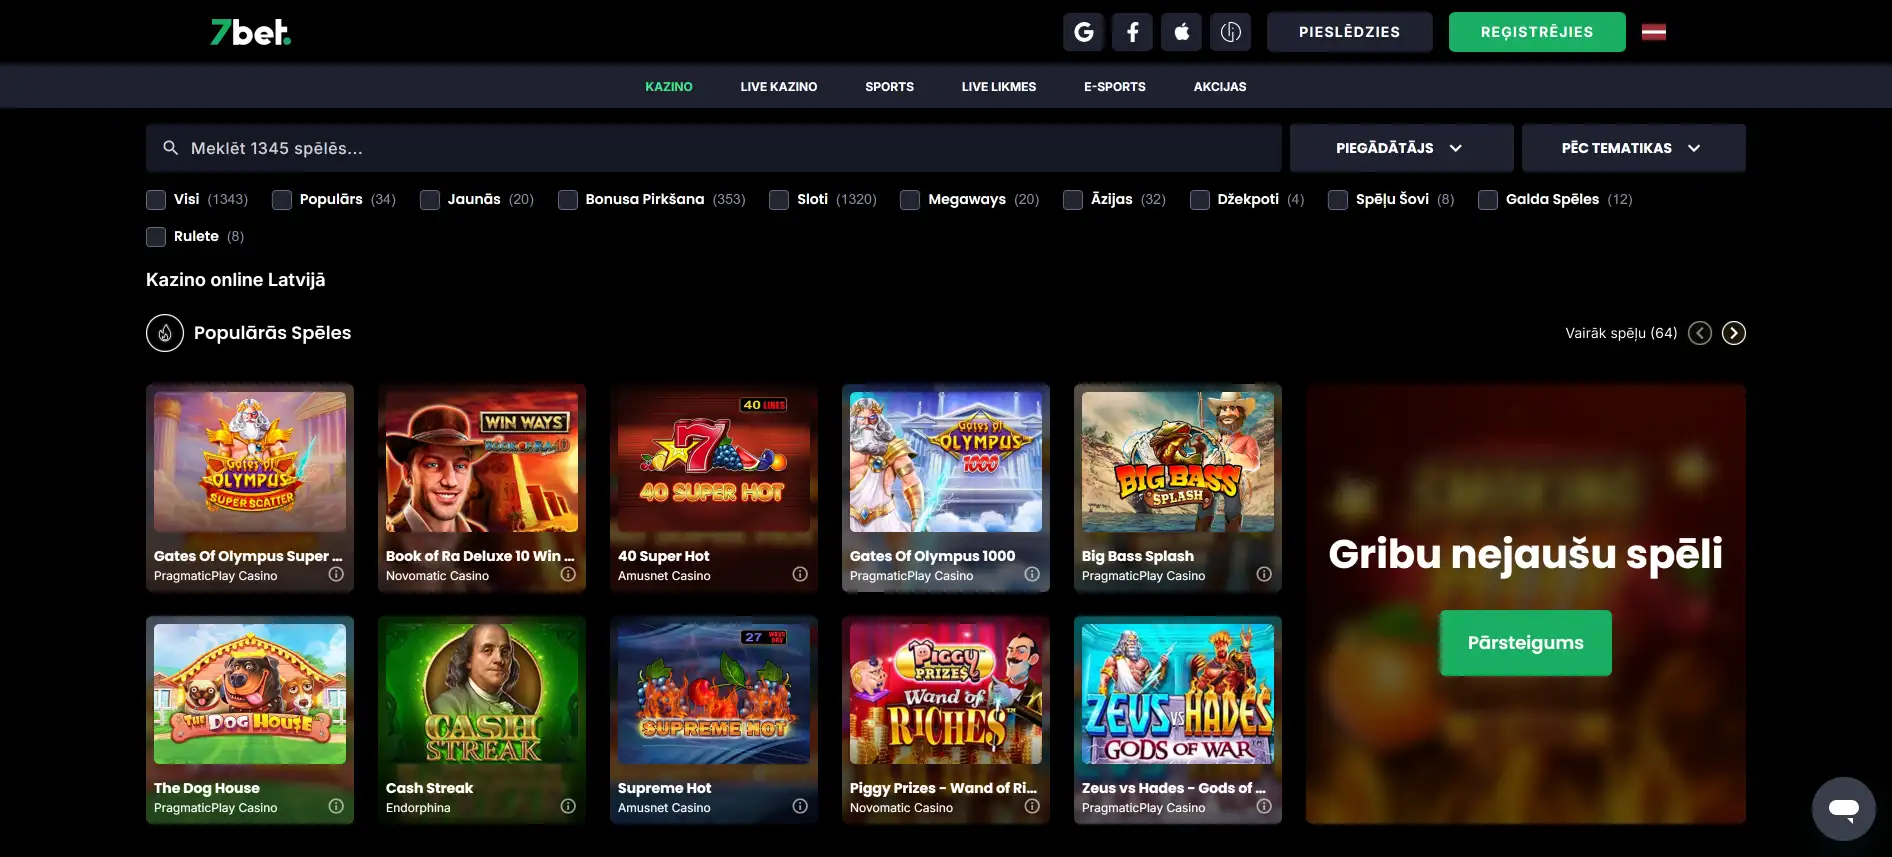The height and width of the screenshot is (857, 1892).
Task: Expand the Piegādātājs dropdown
Action: click(1401, 148)
